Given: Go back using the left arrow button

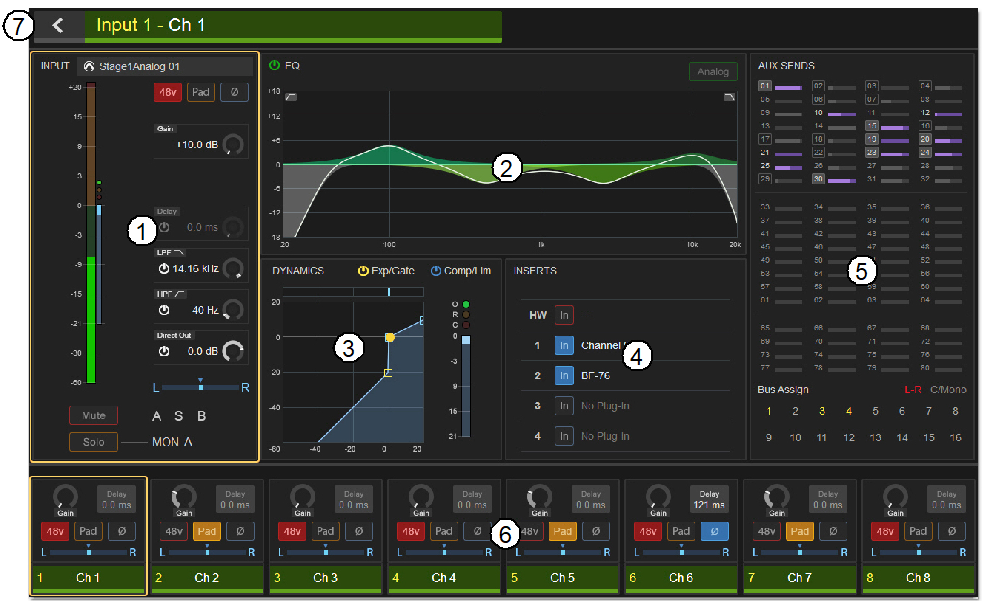Looking at the screenshot, I should click(58, 25).
